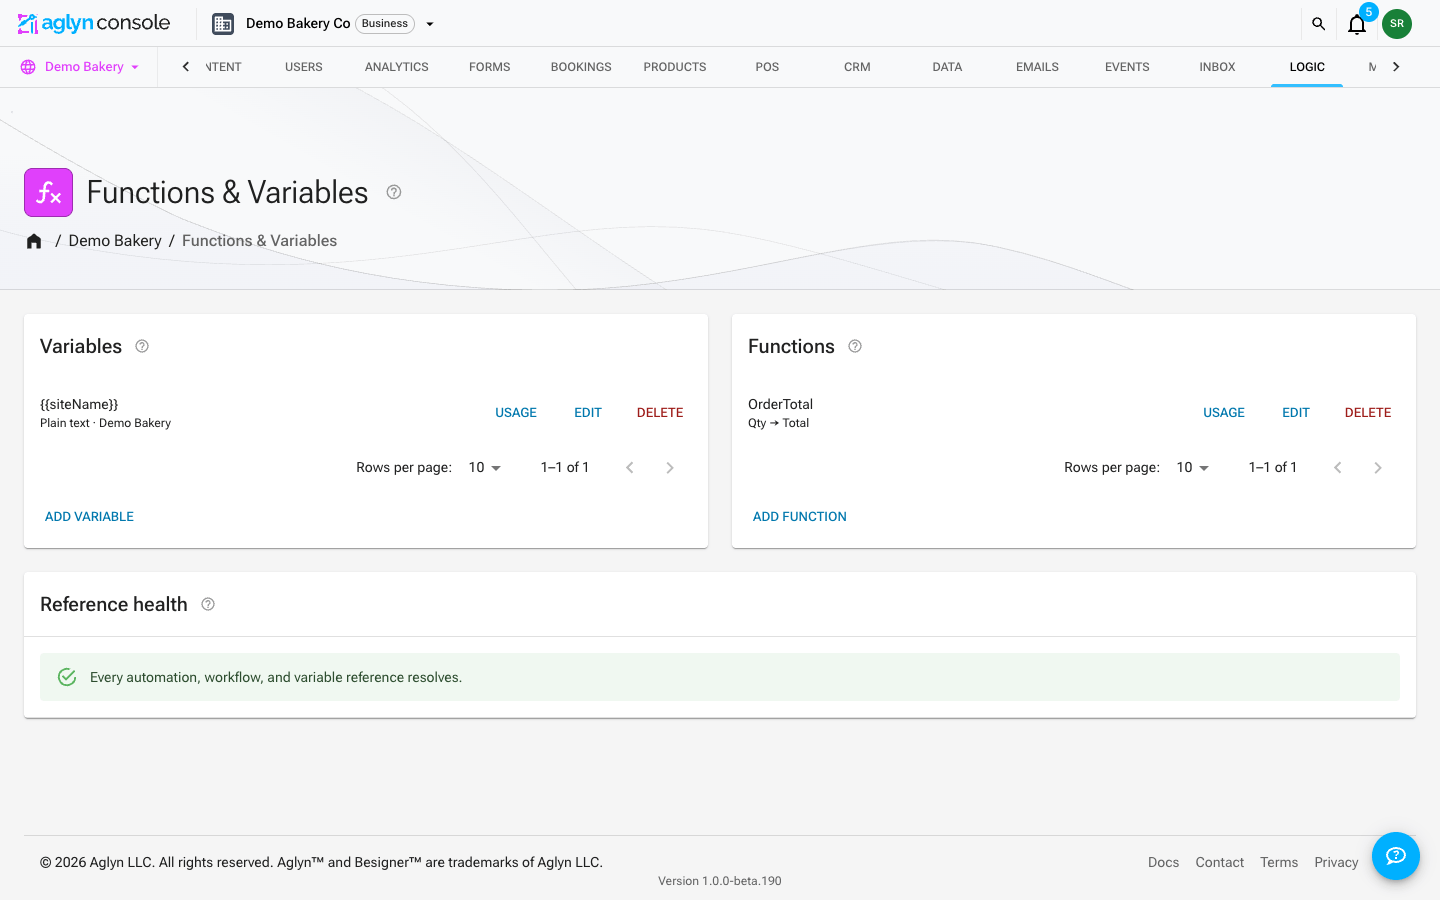
Task: Go to previous page in Functions table
Action: (x=1338, y=468)
